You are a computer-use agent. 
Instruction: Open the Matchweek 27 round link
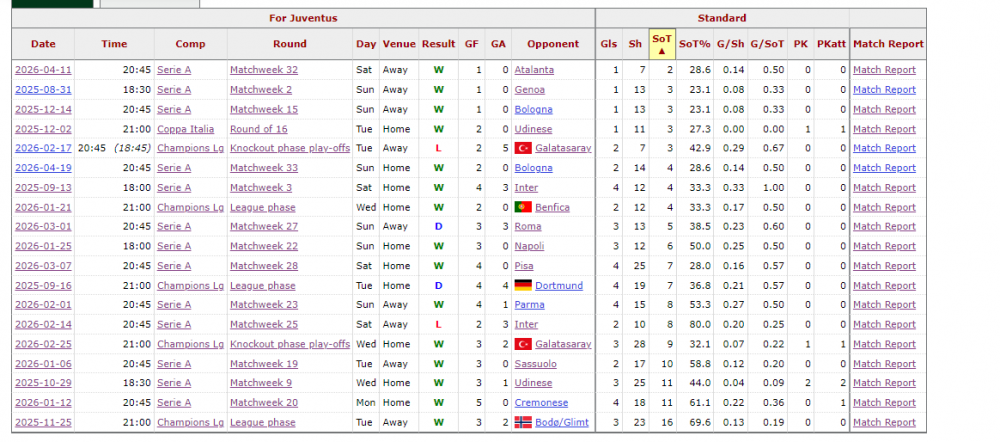[264, 226]
